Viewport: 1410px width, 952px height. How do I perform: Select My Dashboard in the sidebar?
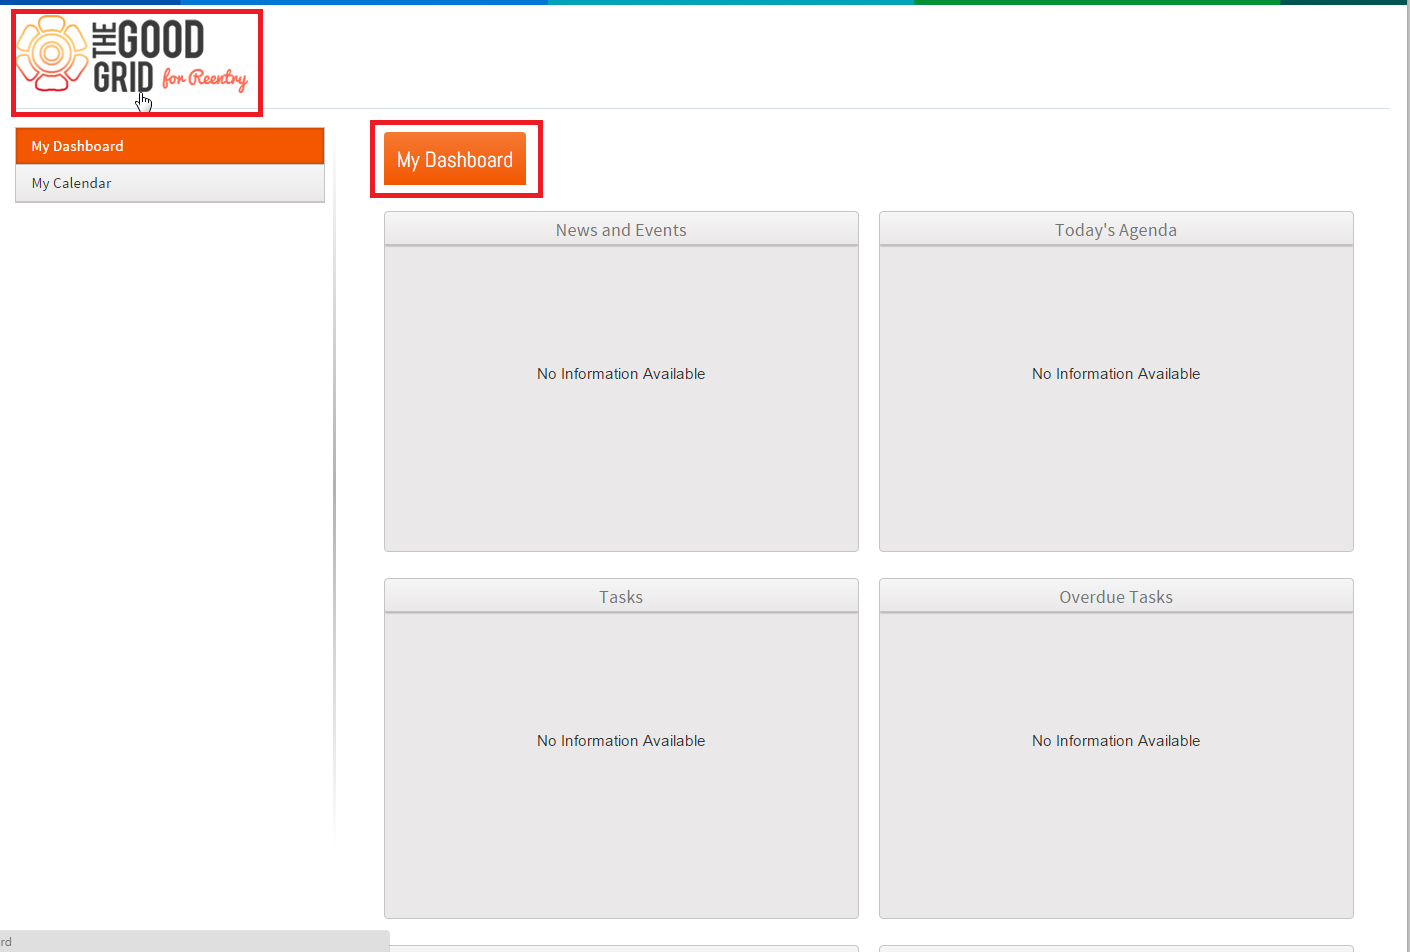[x=170, y=146]
